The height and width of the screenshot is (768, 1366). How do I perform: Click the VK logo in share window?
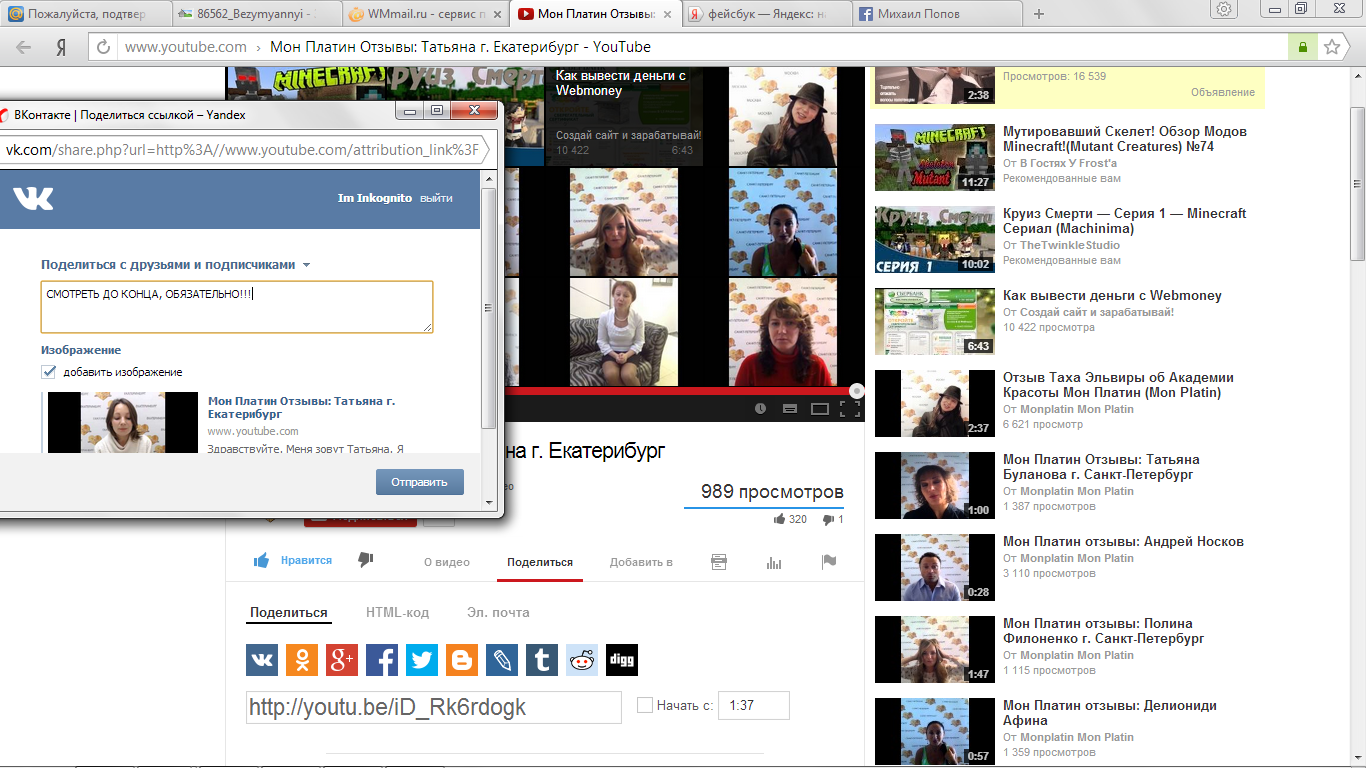point(33,198)
